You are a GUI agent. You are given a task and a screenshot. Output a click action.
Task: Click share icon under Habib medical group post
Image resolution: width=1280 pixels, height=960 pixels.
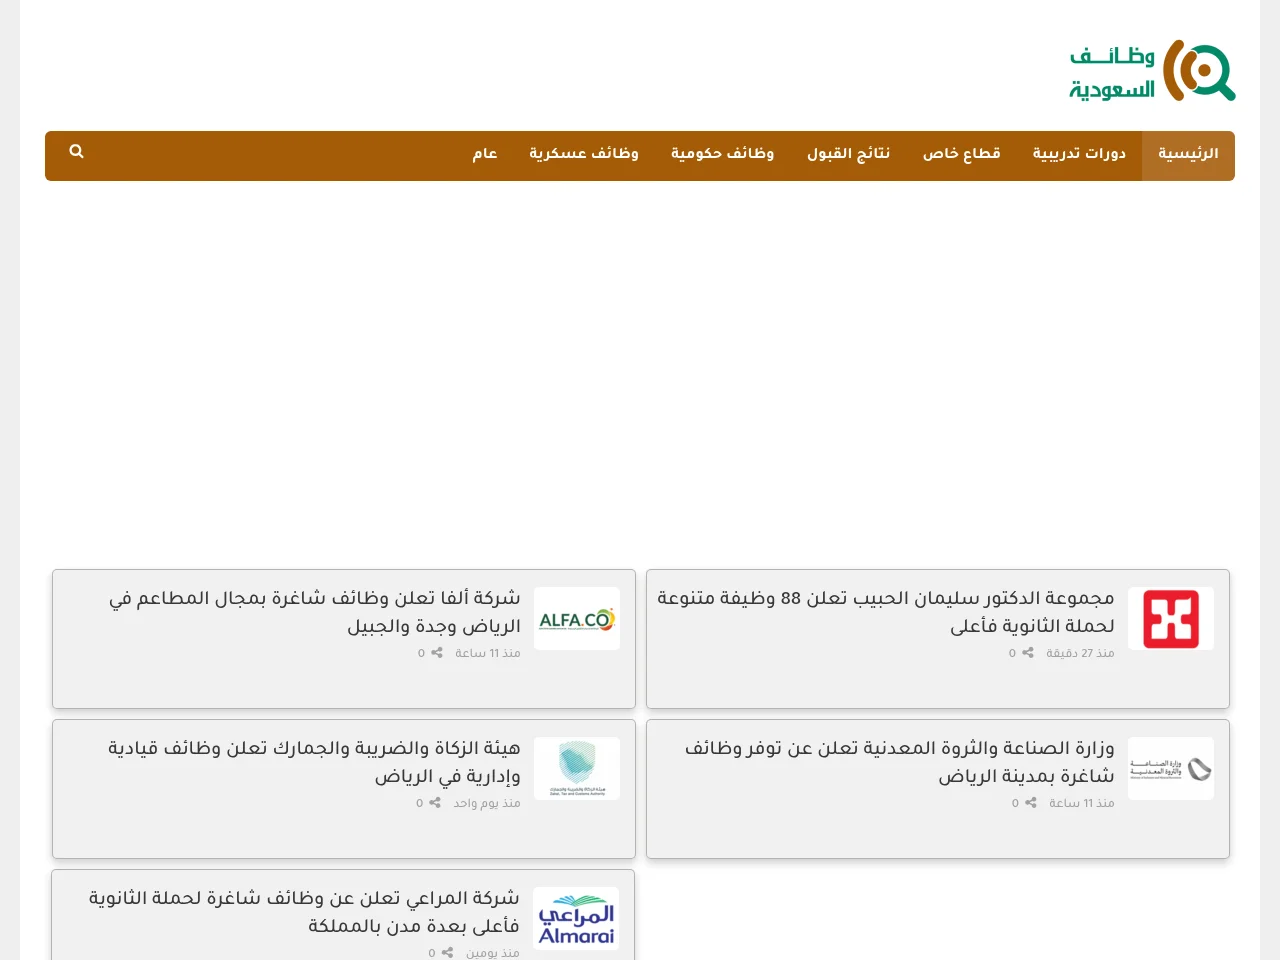click(1028, 653)
